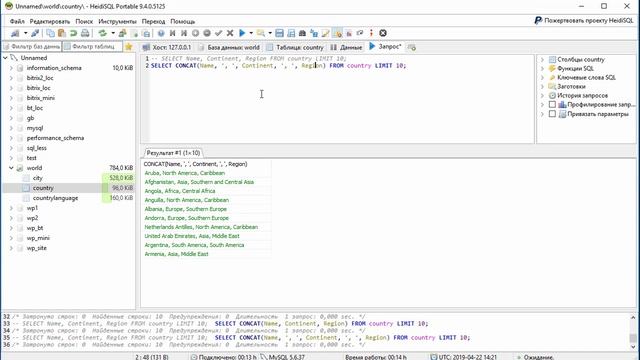Click the insert row plus icon
The height and width of the screenshot is (360, 640).
pyautogui.click(x=196, y=33)
